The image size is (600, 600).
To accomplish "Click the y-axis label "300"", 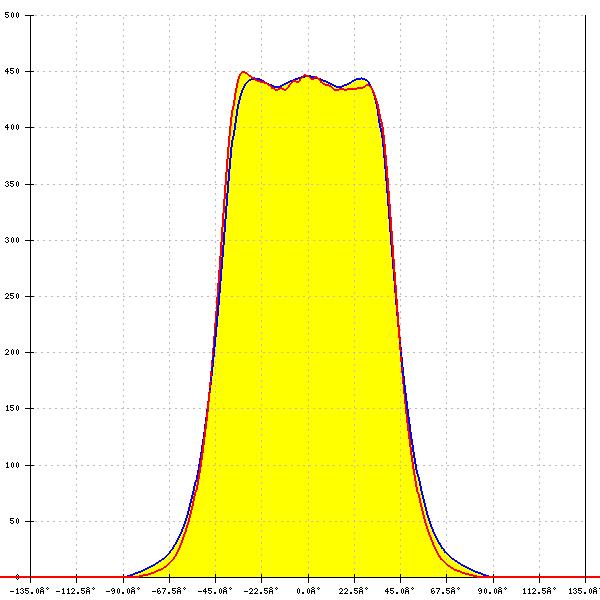I will click(12, 240).
